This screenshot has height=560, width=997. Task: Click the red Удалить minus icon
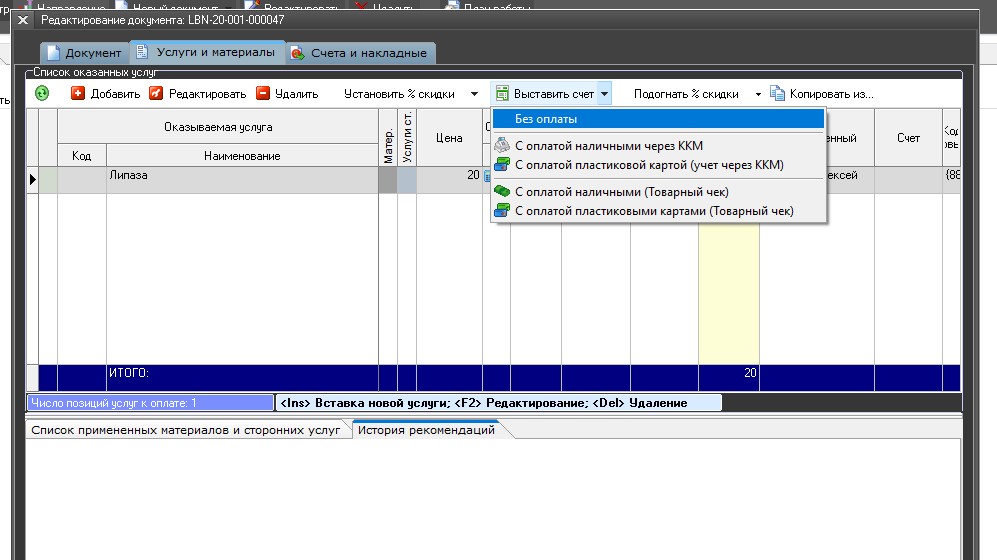[263, 94]
